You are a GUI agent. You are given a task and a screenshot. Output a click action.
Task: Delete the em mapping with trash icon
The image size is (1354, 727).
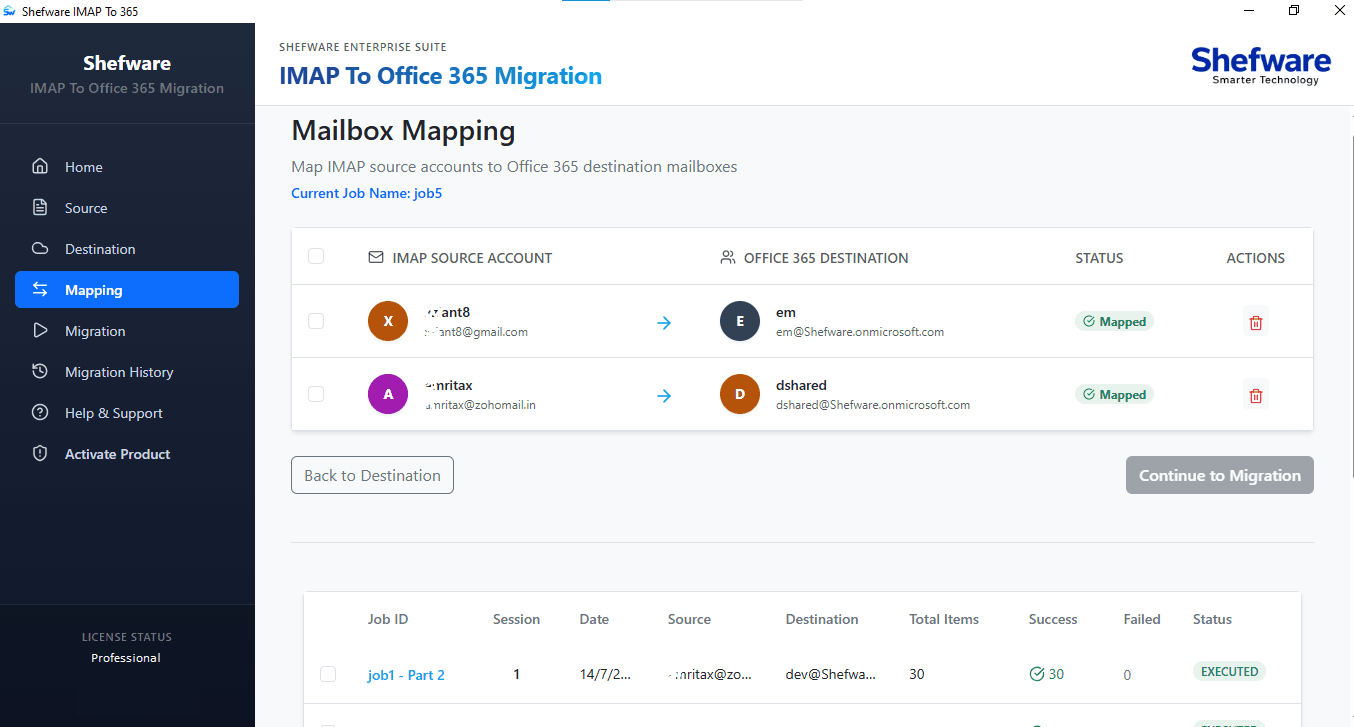(1256, 322)
